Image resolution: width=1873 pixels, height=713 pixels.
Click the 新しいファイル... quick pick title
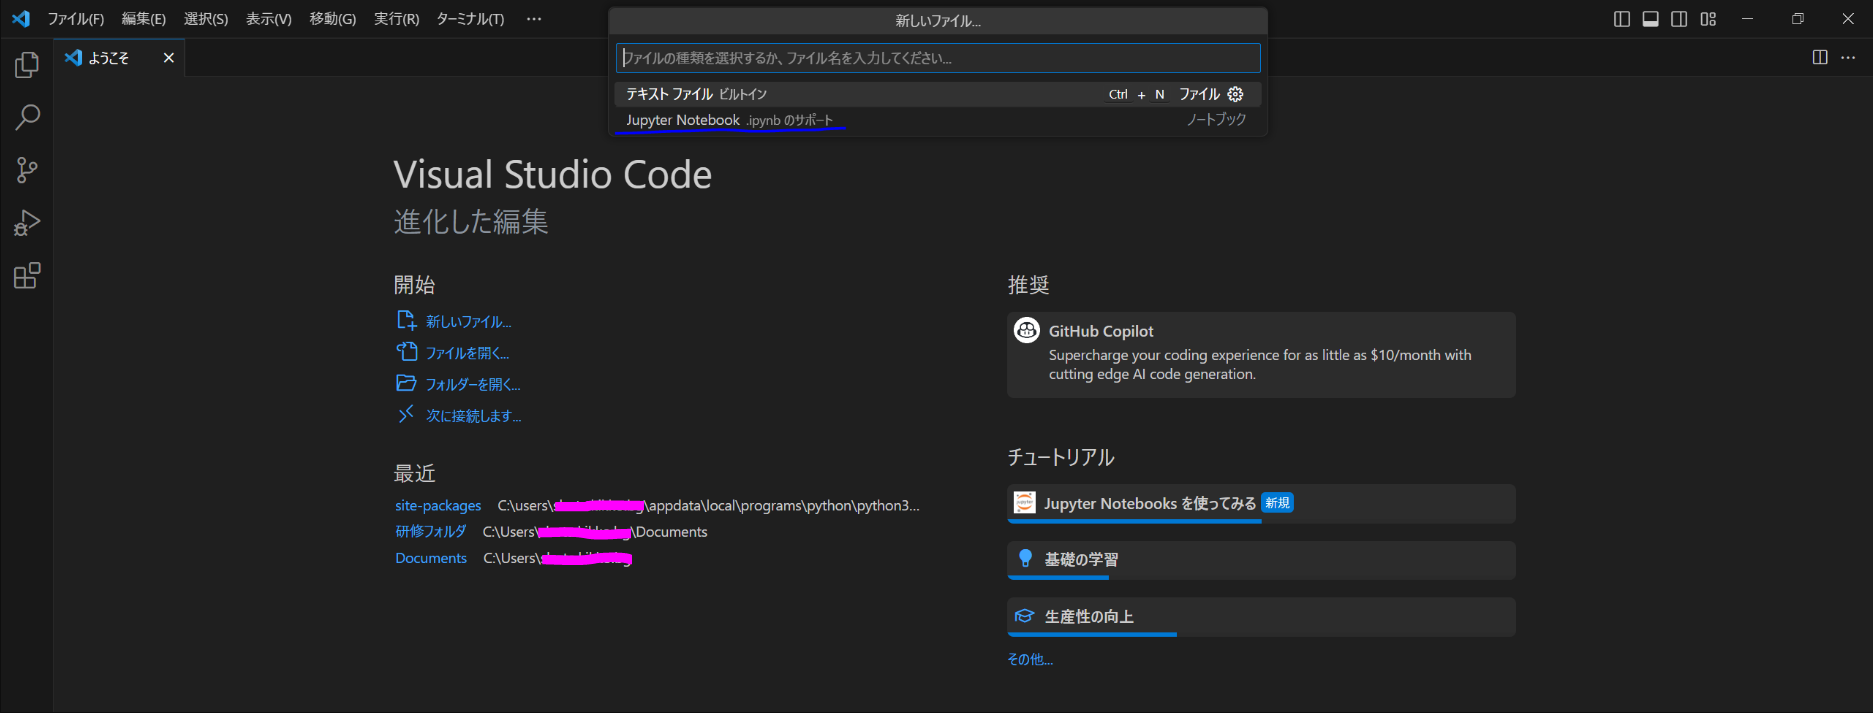coord(938,21)
